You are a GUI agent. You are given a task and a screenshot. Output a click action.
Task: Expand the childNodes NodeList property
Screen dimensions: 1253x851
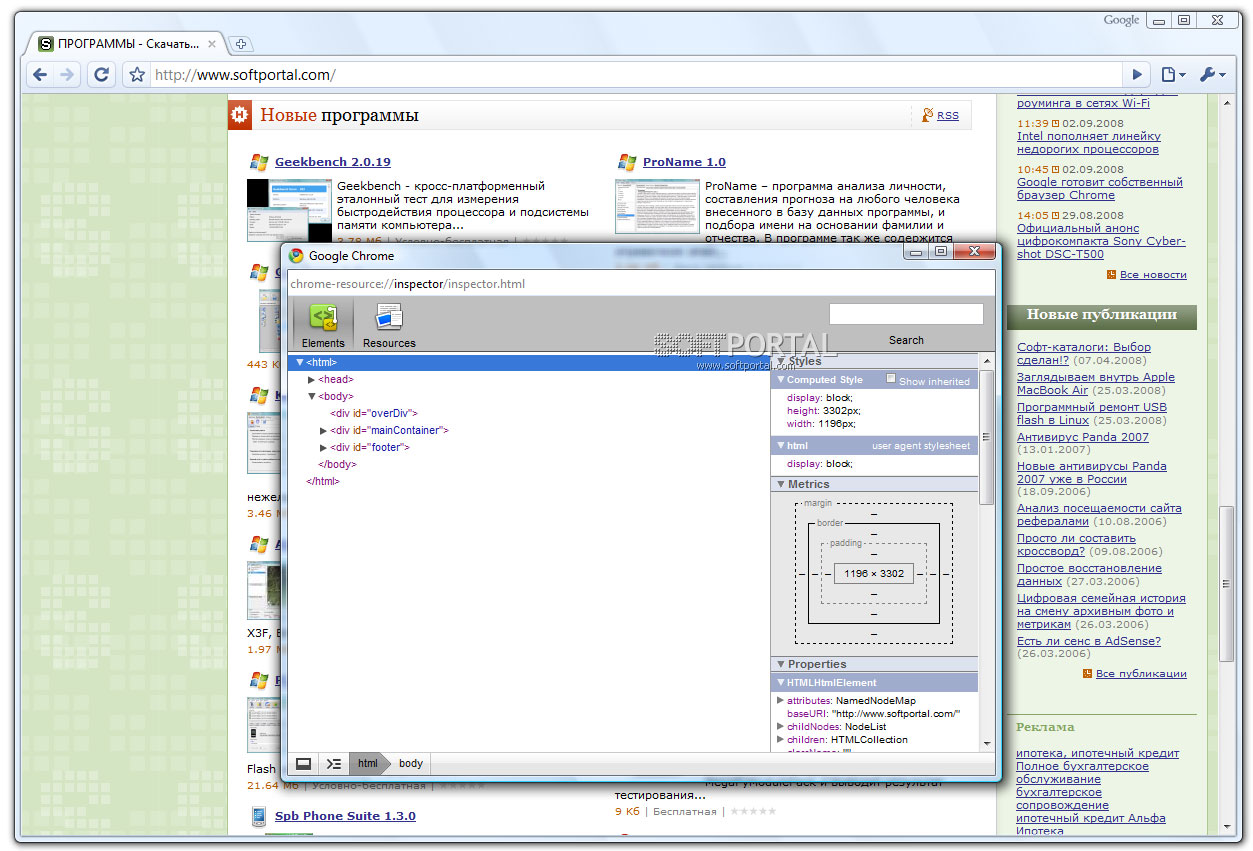point(780,727)
